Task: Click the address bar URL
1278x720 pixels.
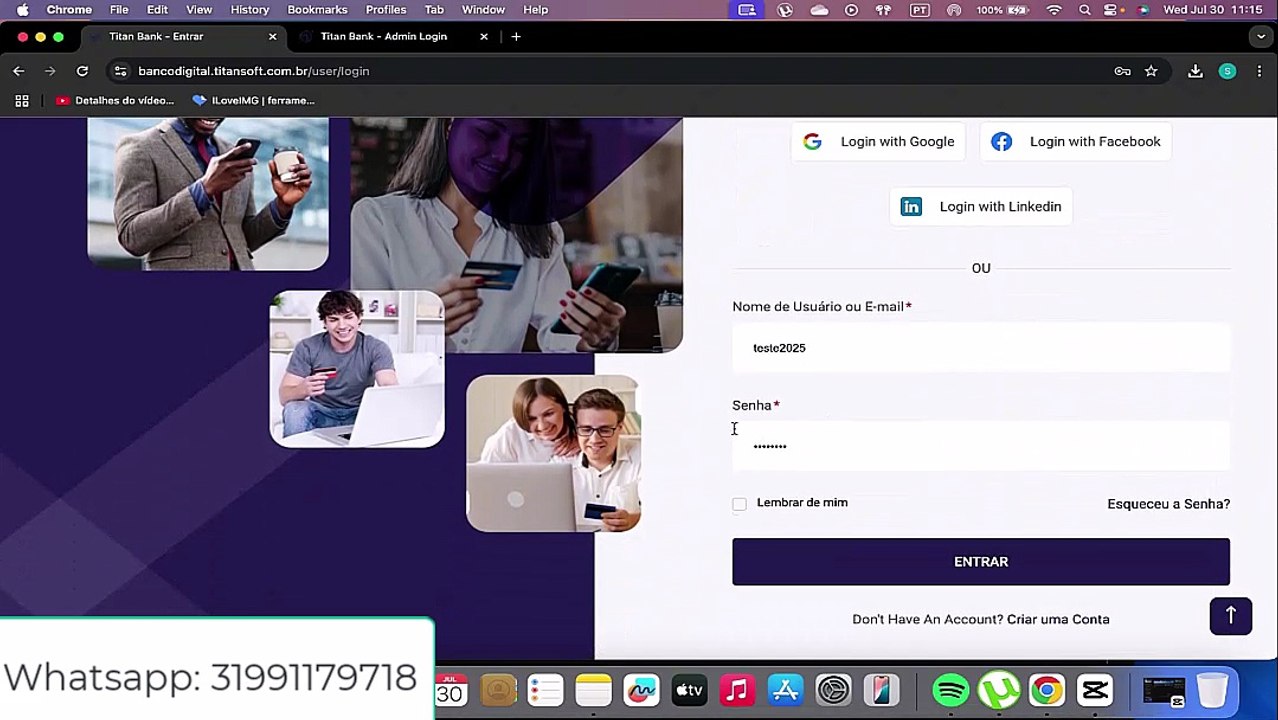Action: (254, 71)
